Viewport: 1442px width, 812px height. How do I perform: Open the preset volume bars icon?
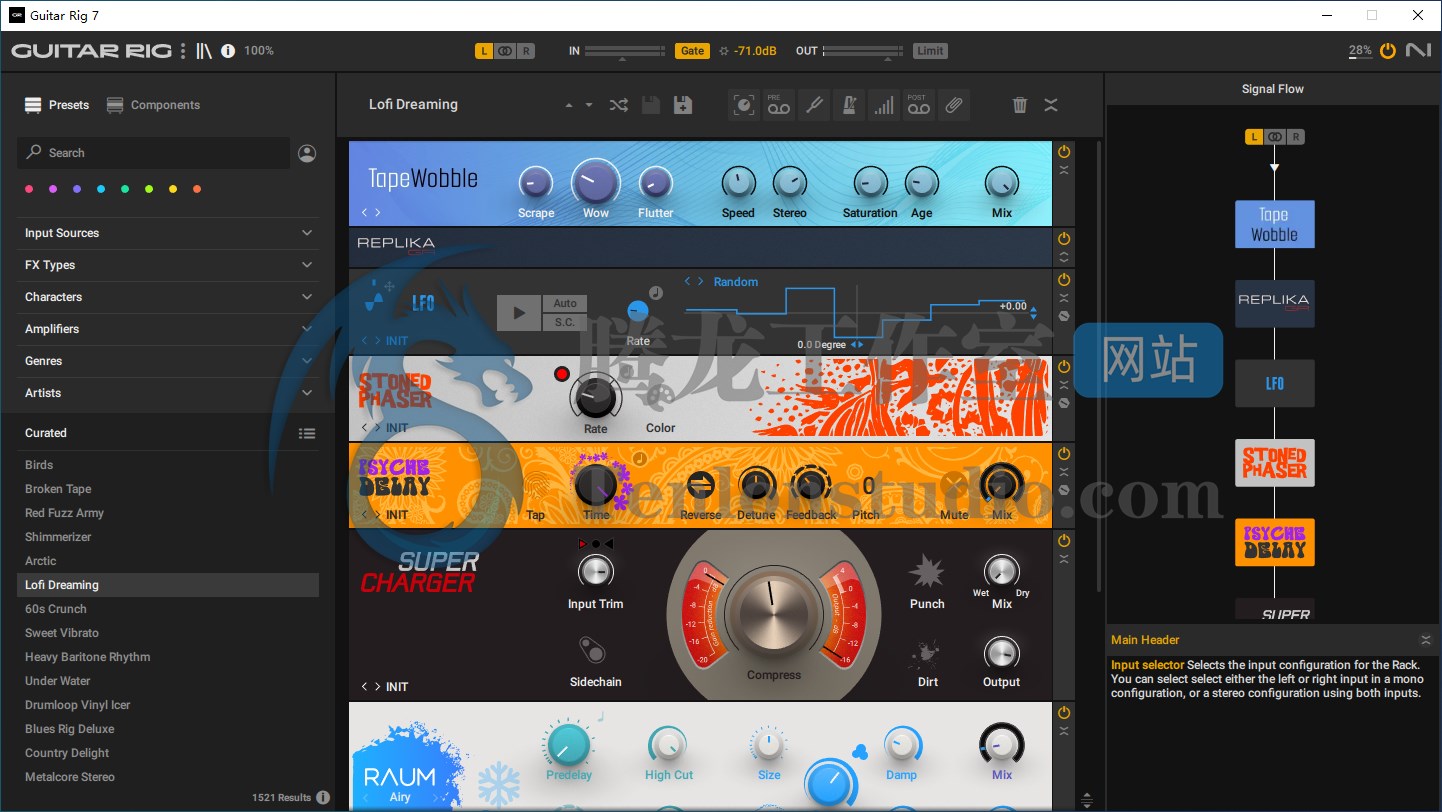884,105
